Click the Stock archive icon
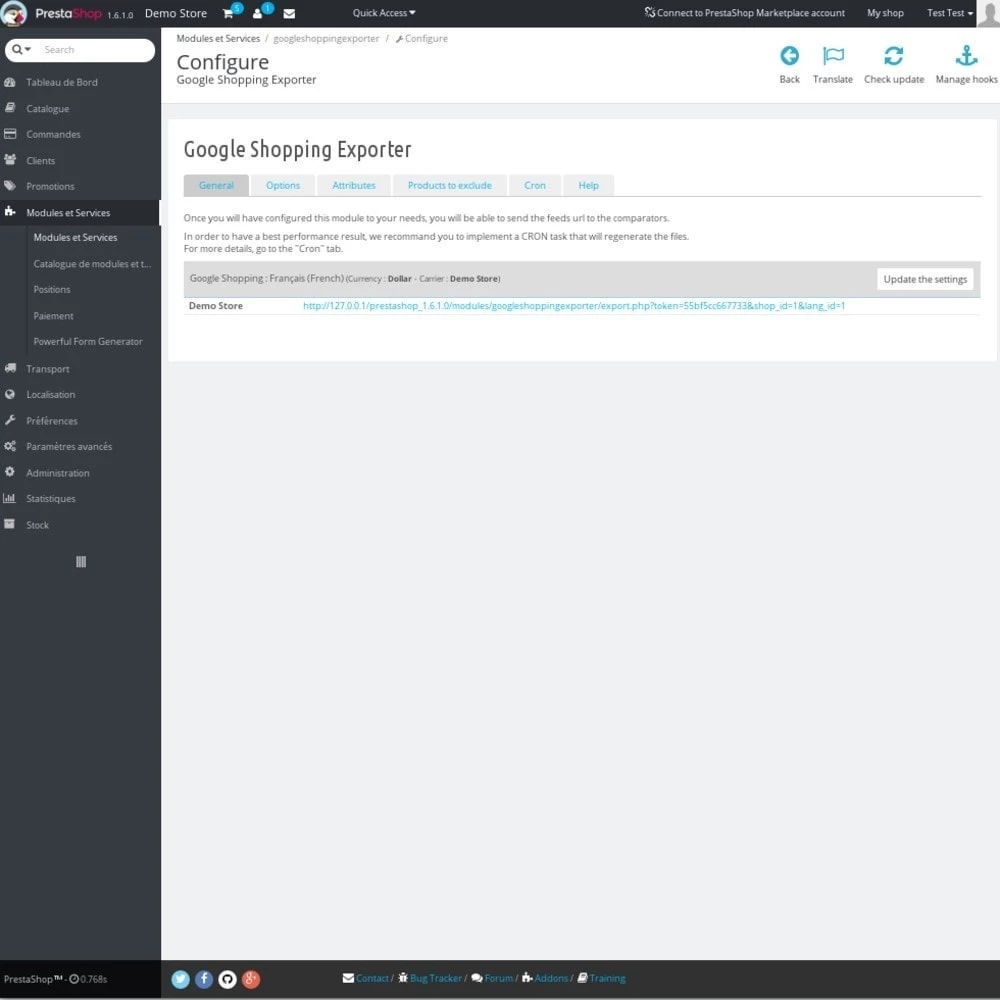 tap(9, 524)
